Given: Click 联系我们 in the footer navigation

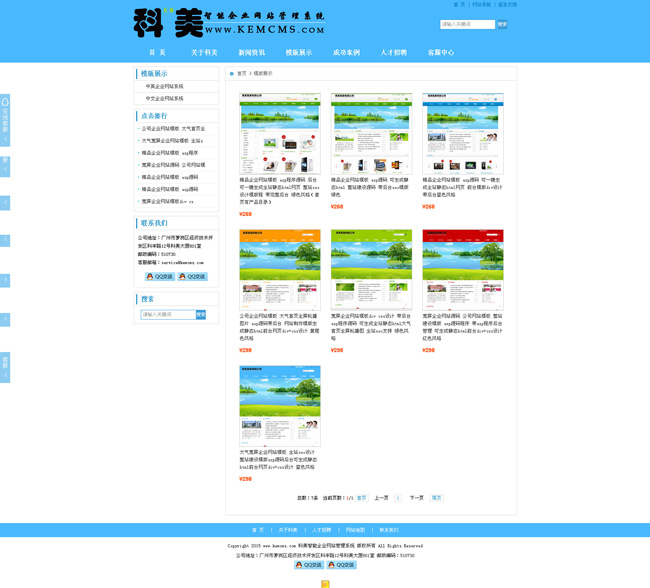Looking at the screenshot, I should pos(389,530).
